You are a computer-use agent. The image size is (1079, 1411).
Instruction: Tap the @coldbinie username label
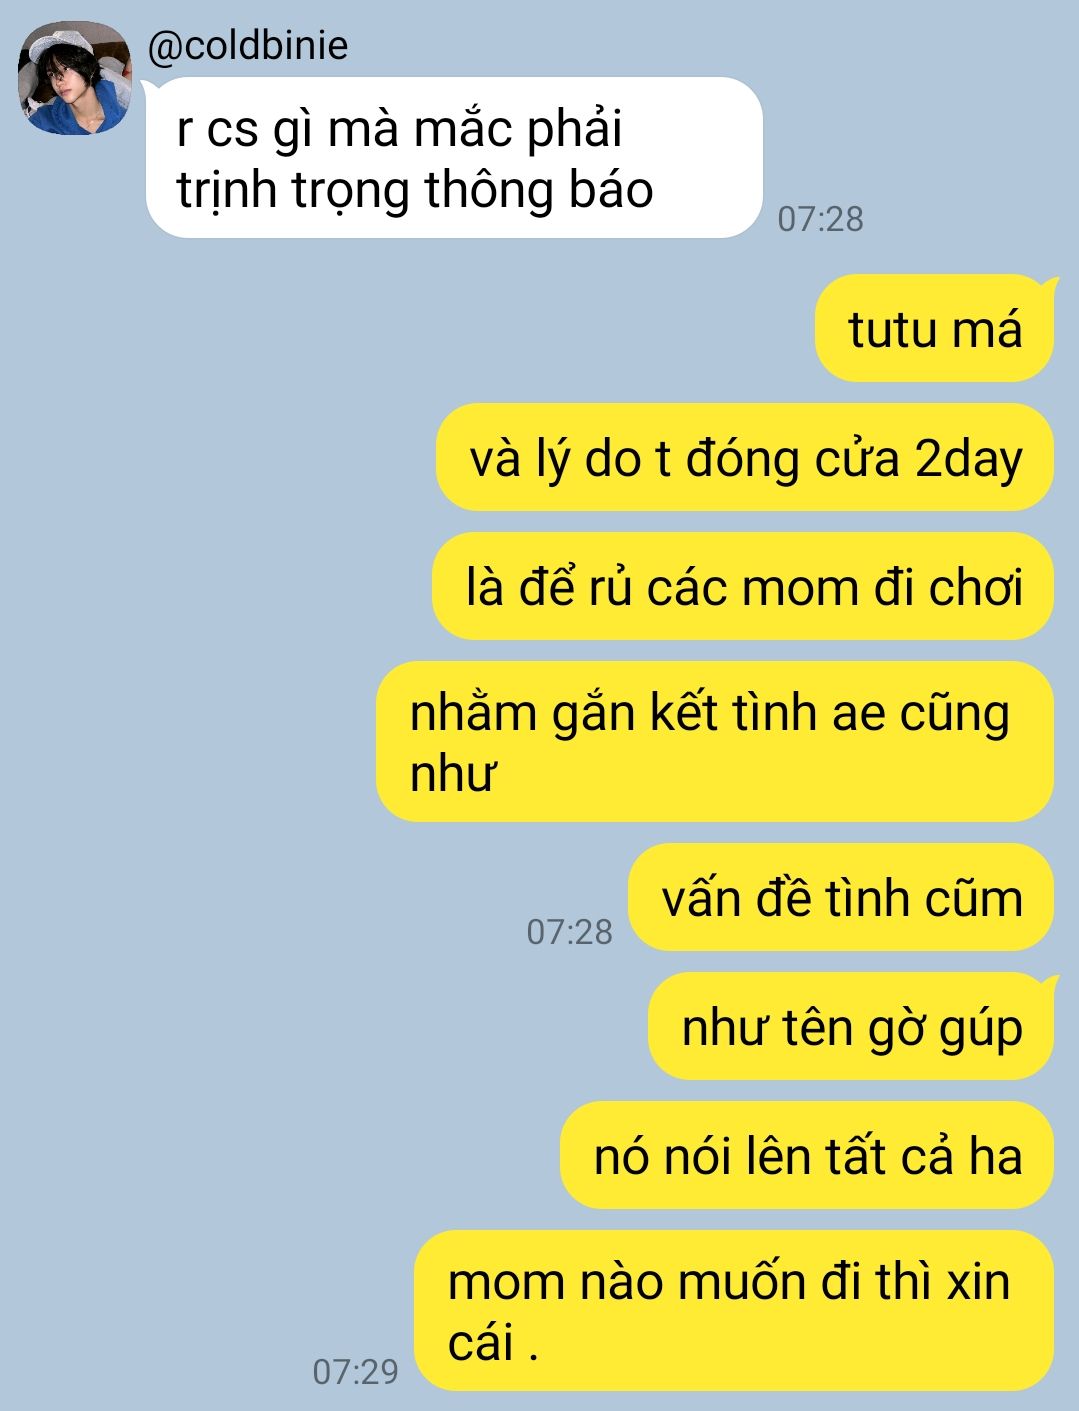[248, 46]
